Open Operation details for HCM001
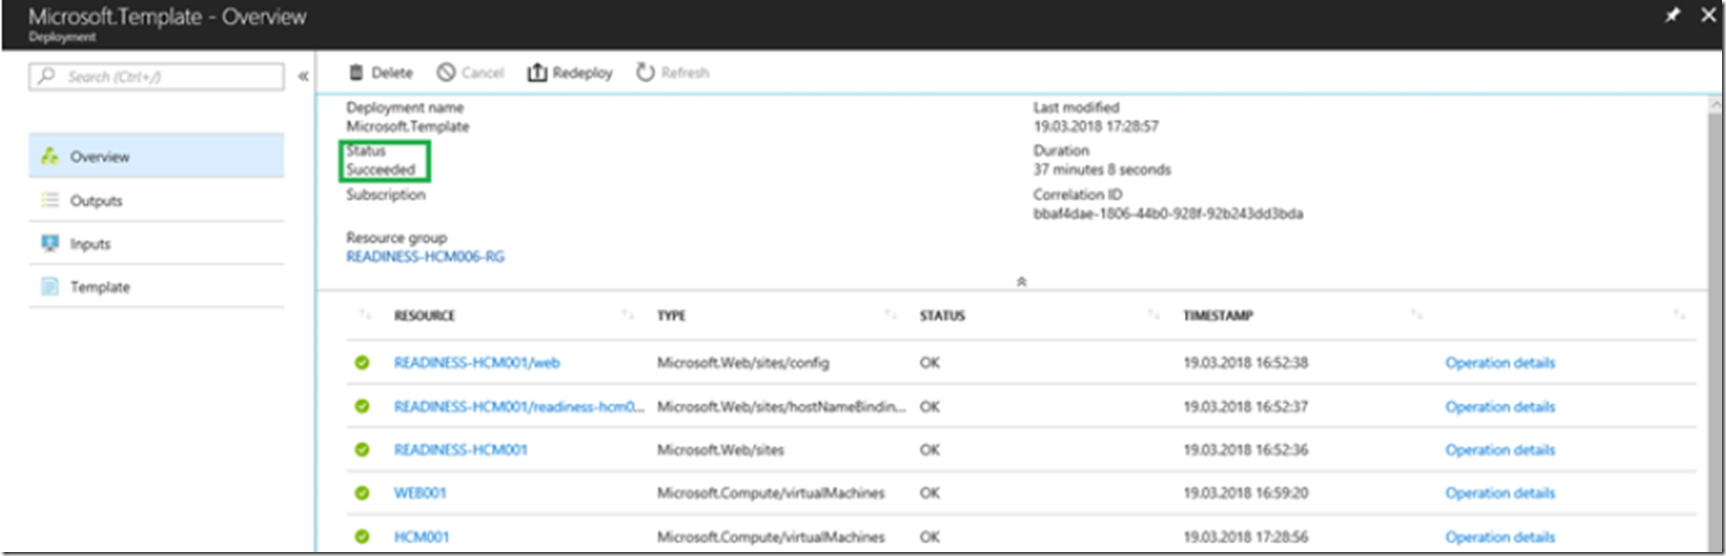 point(1500,537)
